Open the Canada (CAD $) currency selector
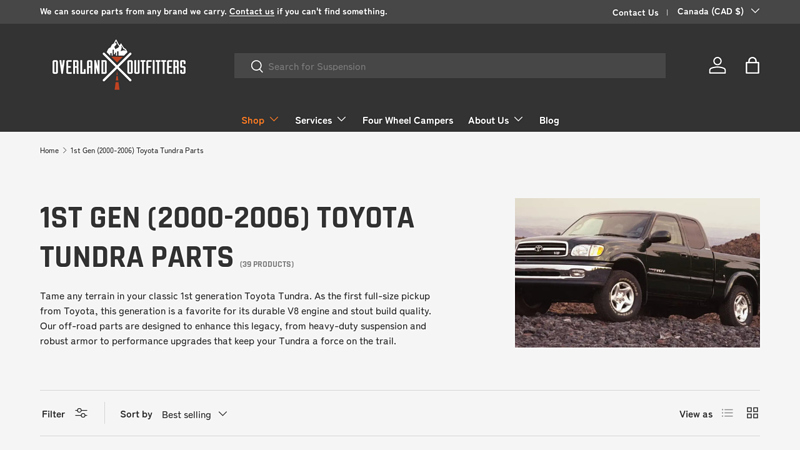 tap(718, 11)
